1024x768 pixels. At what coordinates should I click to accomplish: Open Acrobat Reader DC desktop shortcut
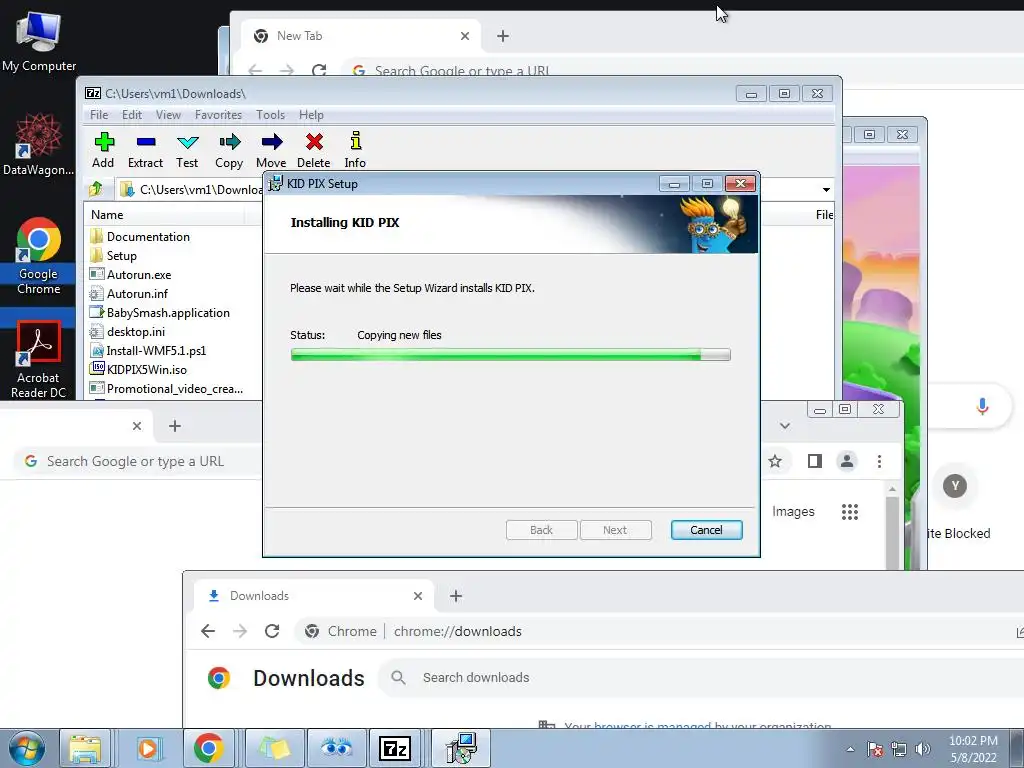[39, 359]
